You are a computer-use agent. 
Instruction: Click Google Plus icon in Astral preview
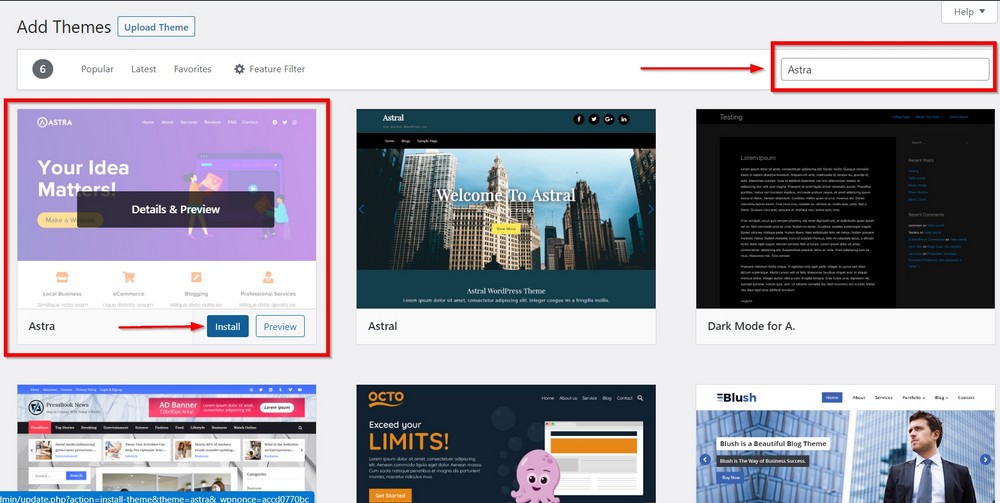point(608,119)
